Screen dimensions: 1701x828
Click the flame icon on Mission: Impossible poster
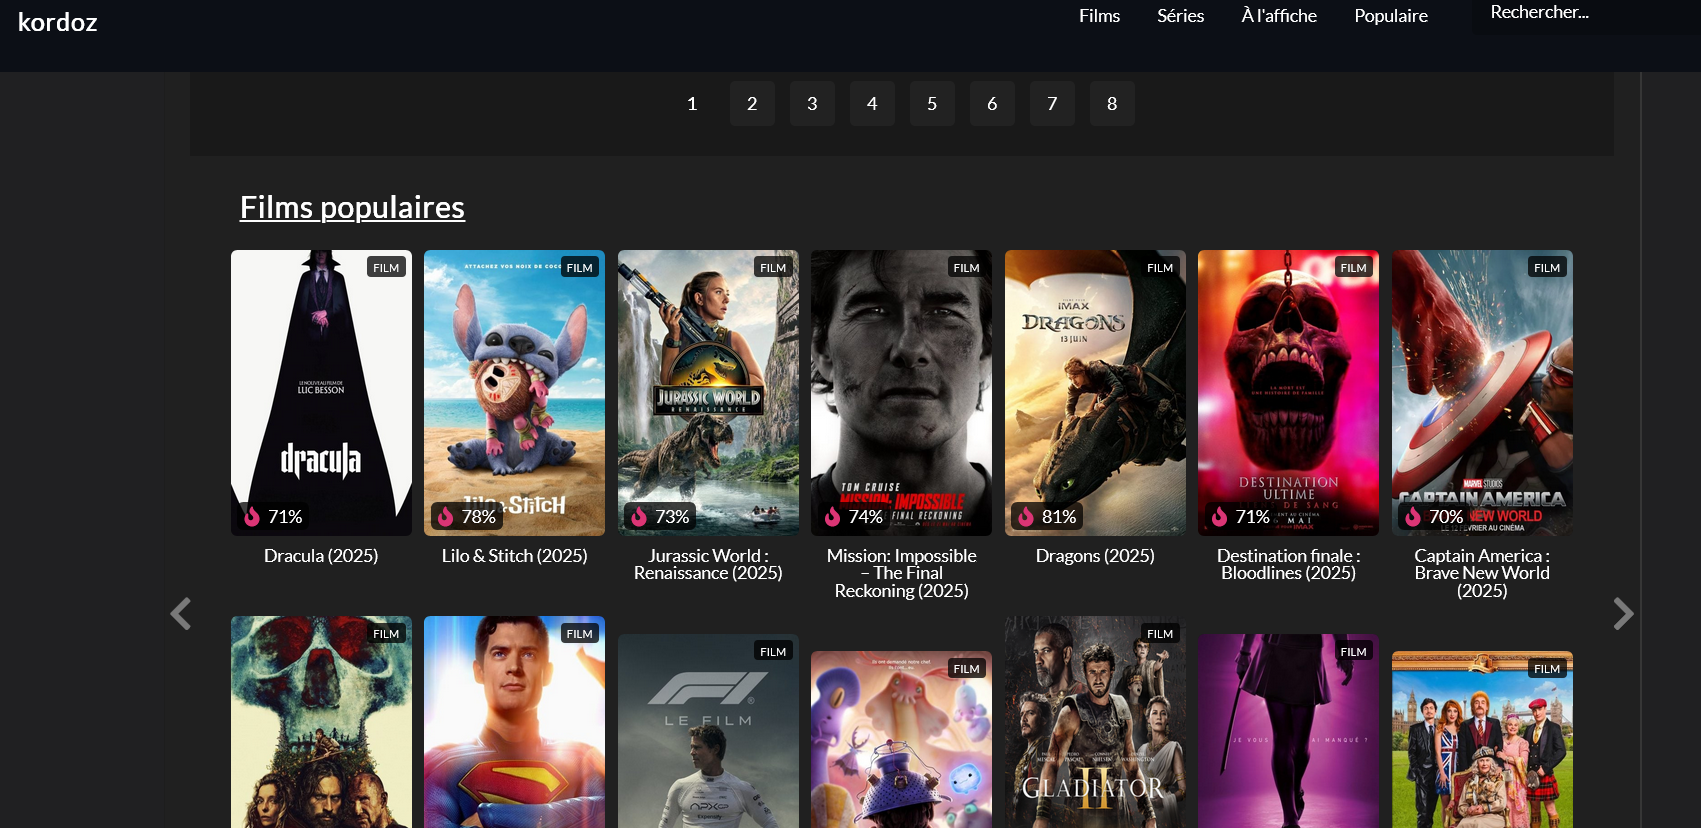pos(832,516)
